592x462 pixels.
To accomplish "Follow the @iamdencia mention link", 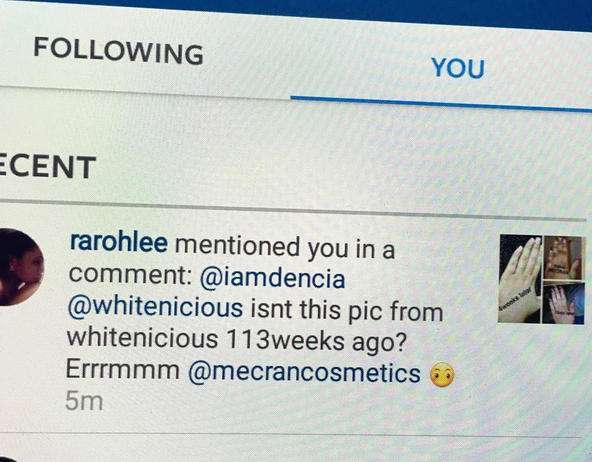I will pos(272,278).
